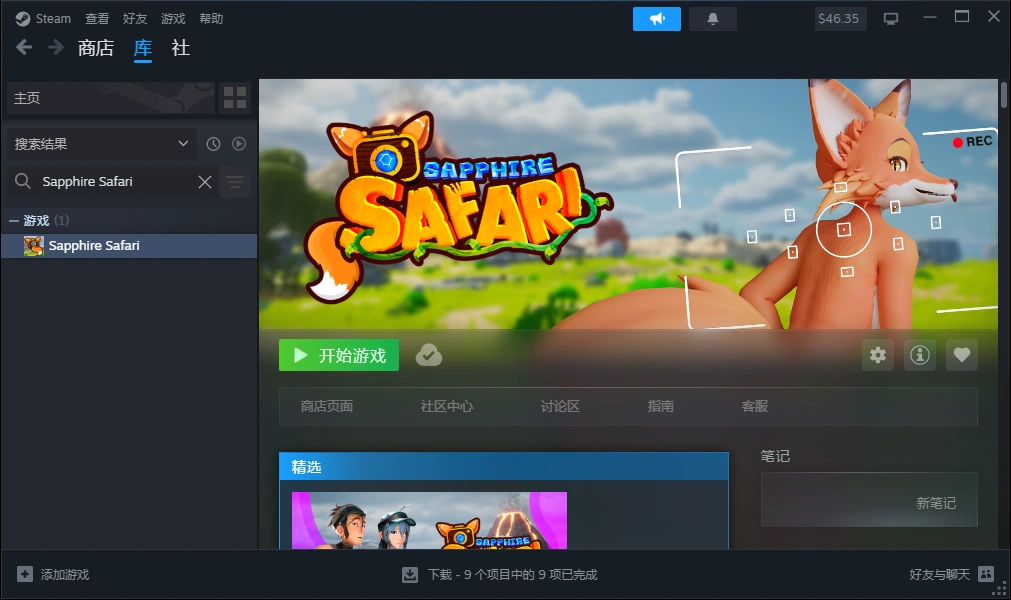
Task: Open the 商店页面 link
Action: (x=327, y=406)
